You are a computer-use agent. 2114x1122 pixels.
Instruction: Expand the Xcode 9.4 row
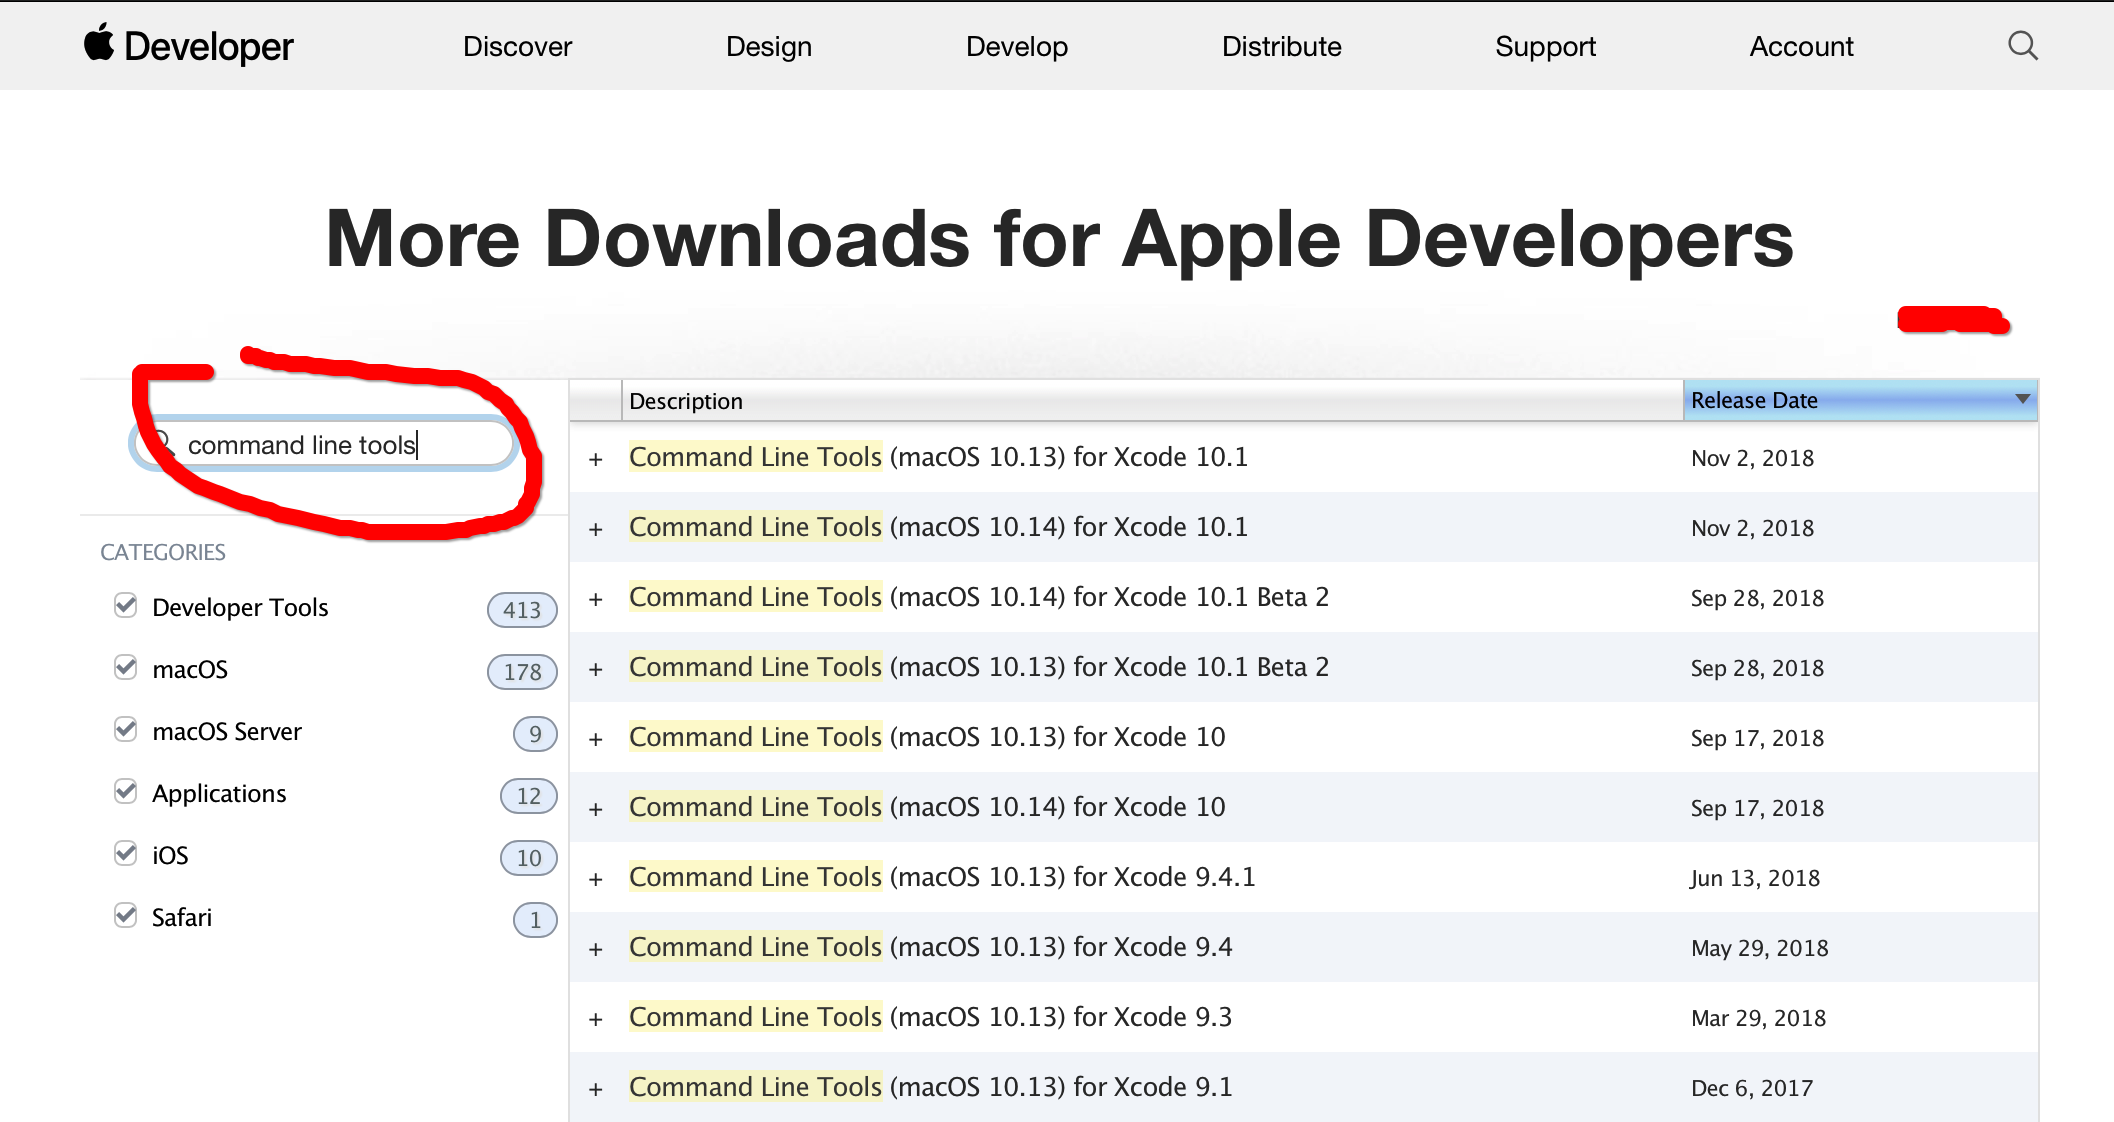click(x=596, y=949)
